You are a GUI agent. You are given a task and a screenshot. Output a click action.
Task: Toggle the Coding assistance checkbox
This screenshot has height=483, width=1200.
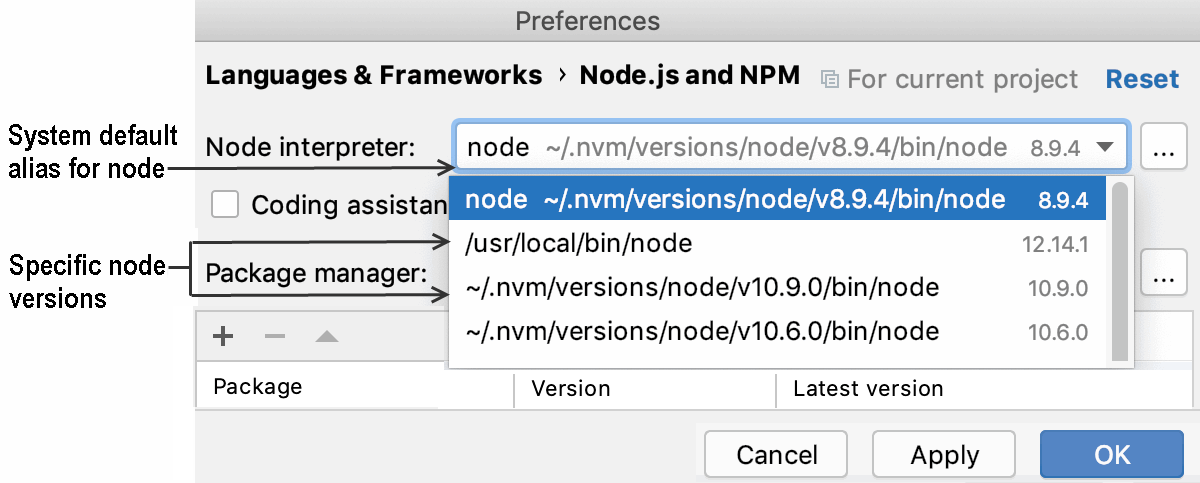(x=226, y=205)
